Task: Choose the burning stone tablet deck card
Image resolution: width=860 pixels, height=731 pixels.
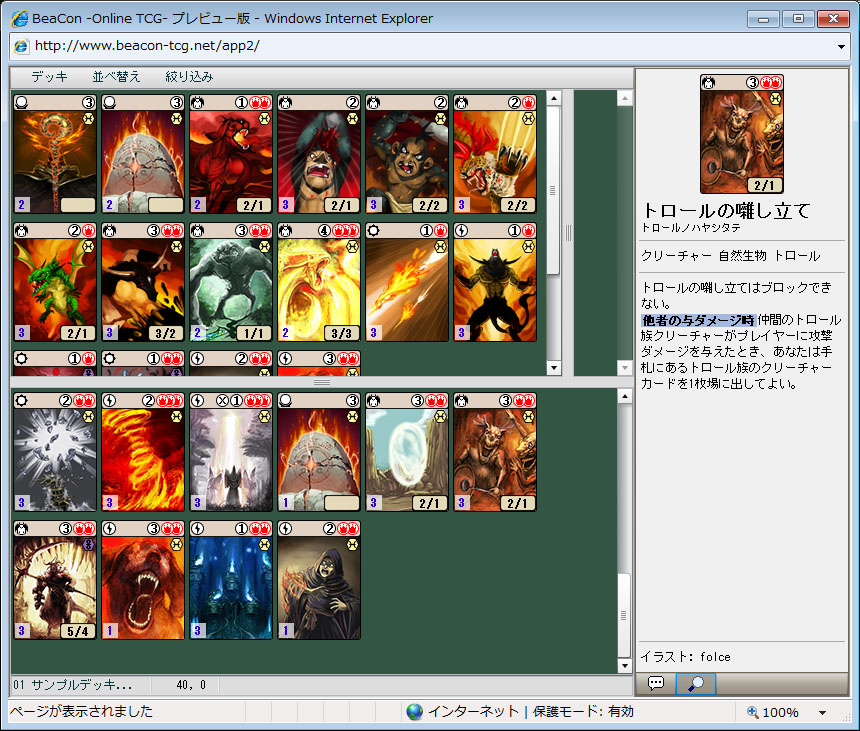Action: (x=319, y=452)
